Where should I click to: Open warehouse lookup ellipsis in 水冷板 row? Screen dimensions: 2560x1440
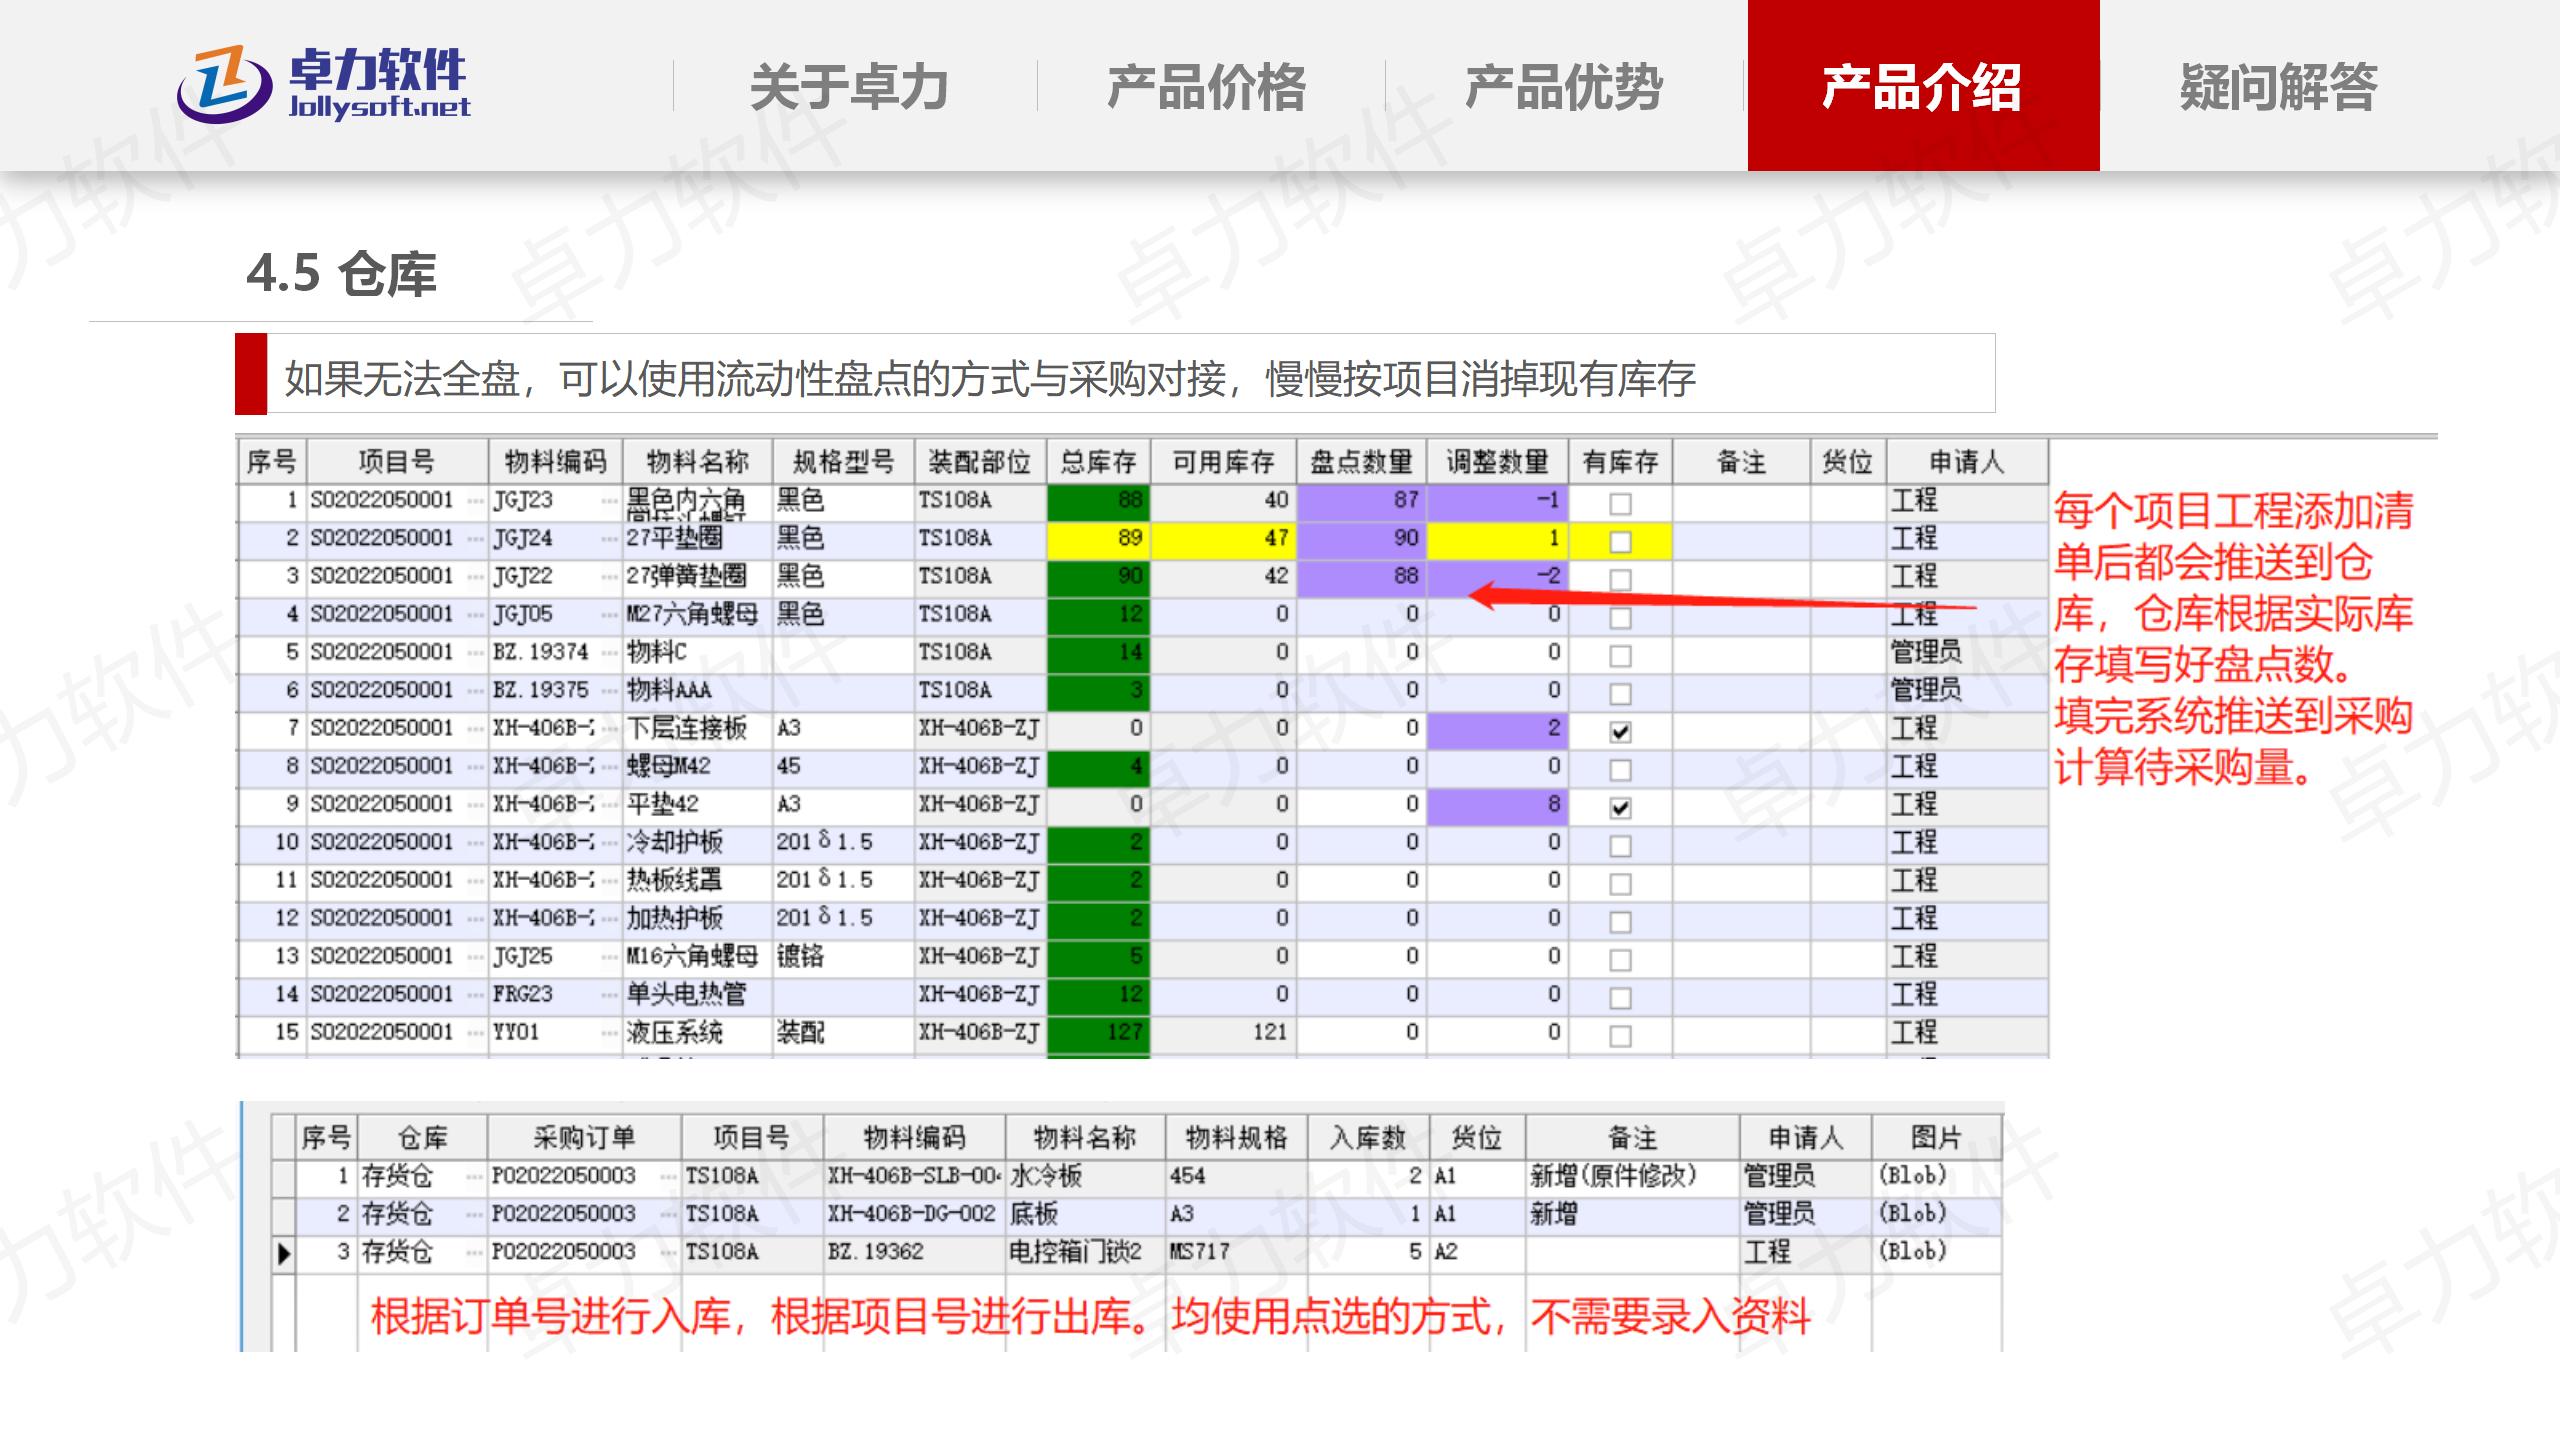coord(475,1177)
